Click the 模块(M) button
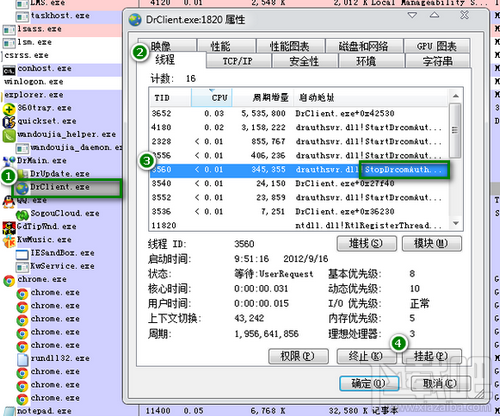 tap(432, 243)
